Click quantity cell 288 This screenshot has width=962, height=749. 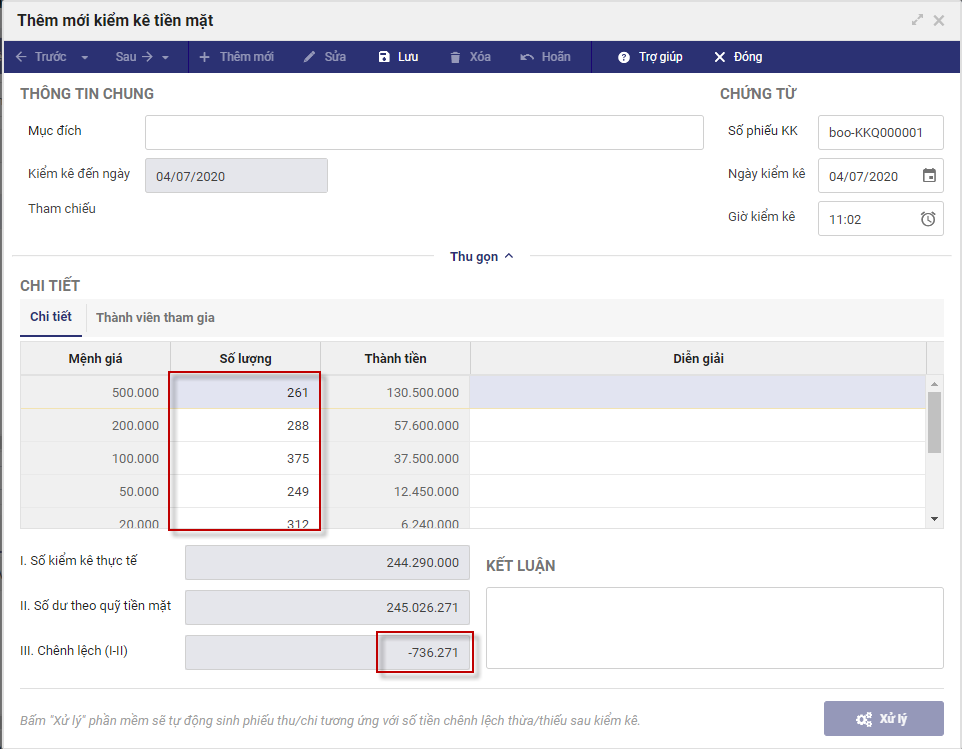pos(245,425)
